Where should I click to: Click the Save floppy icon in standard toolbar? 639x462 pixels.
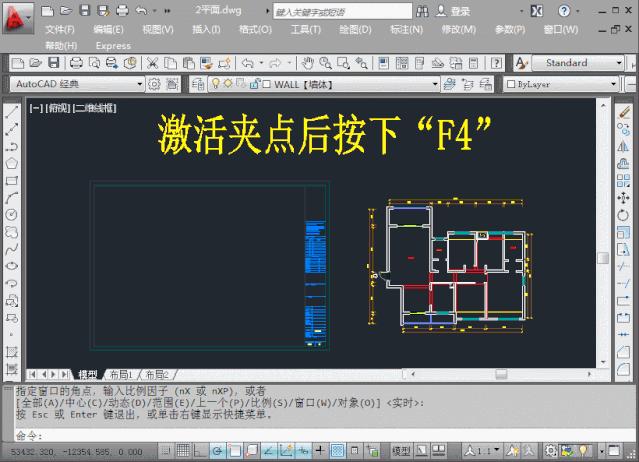[53, 63]
